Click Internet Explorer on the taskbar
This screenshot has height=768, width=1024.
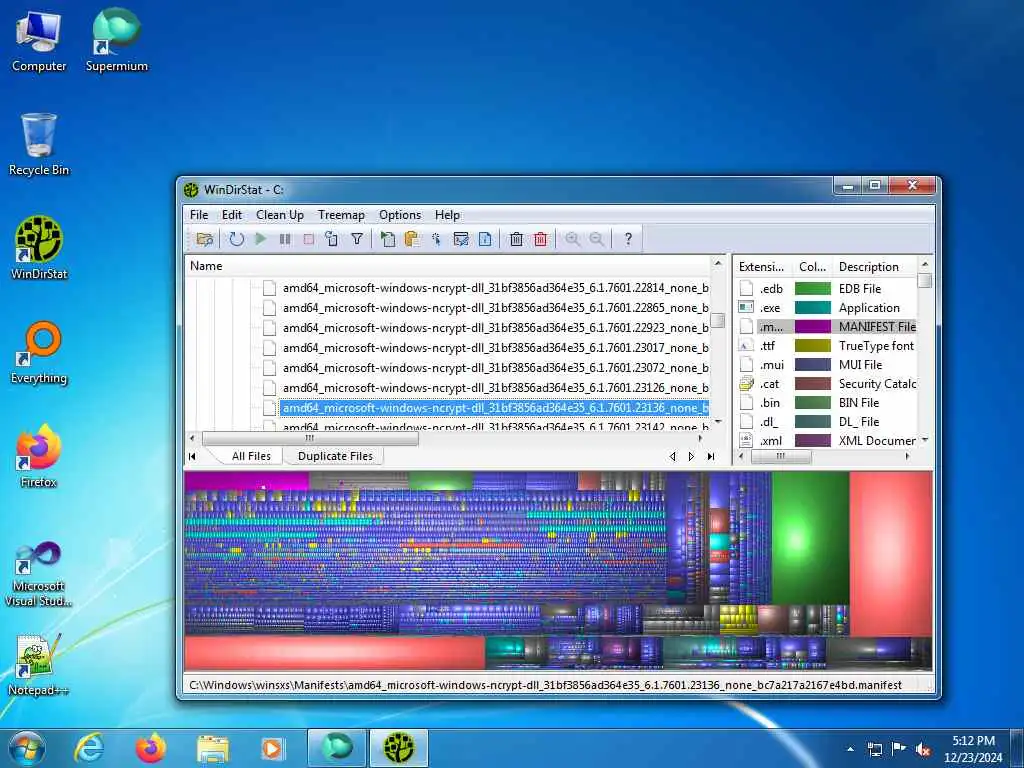[x=89, y=748]
